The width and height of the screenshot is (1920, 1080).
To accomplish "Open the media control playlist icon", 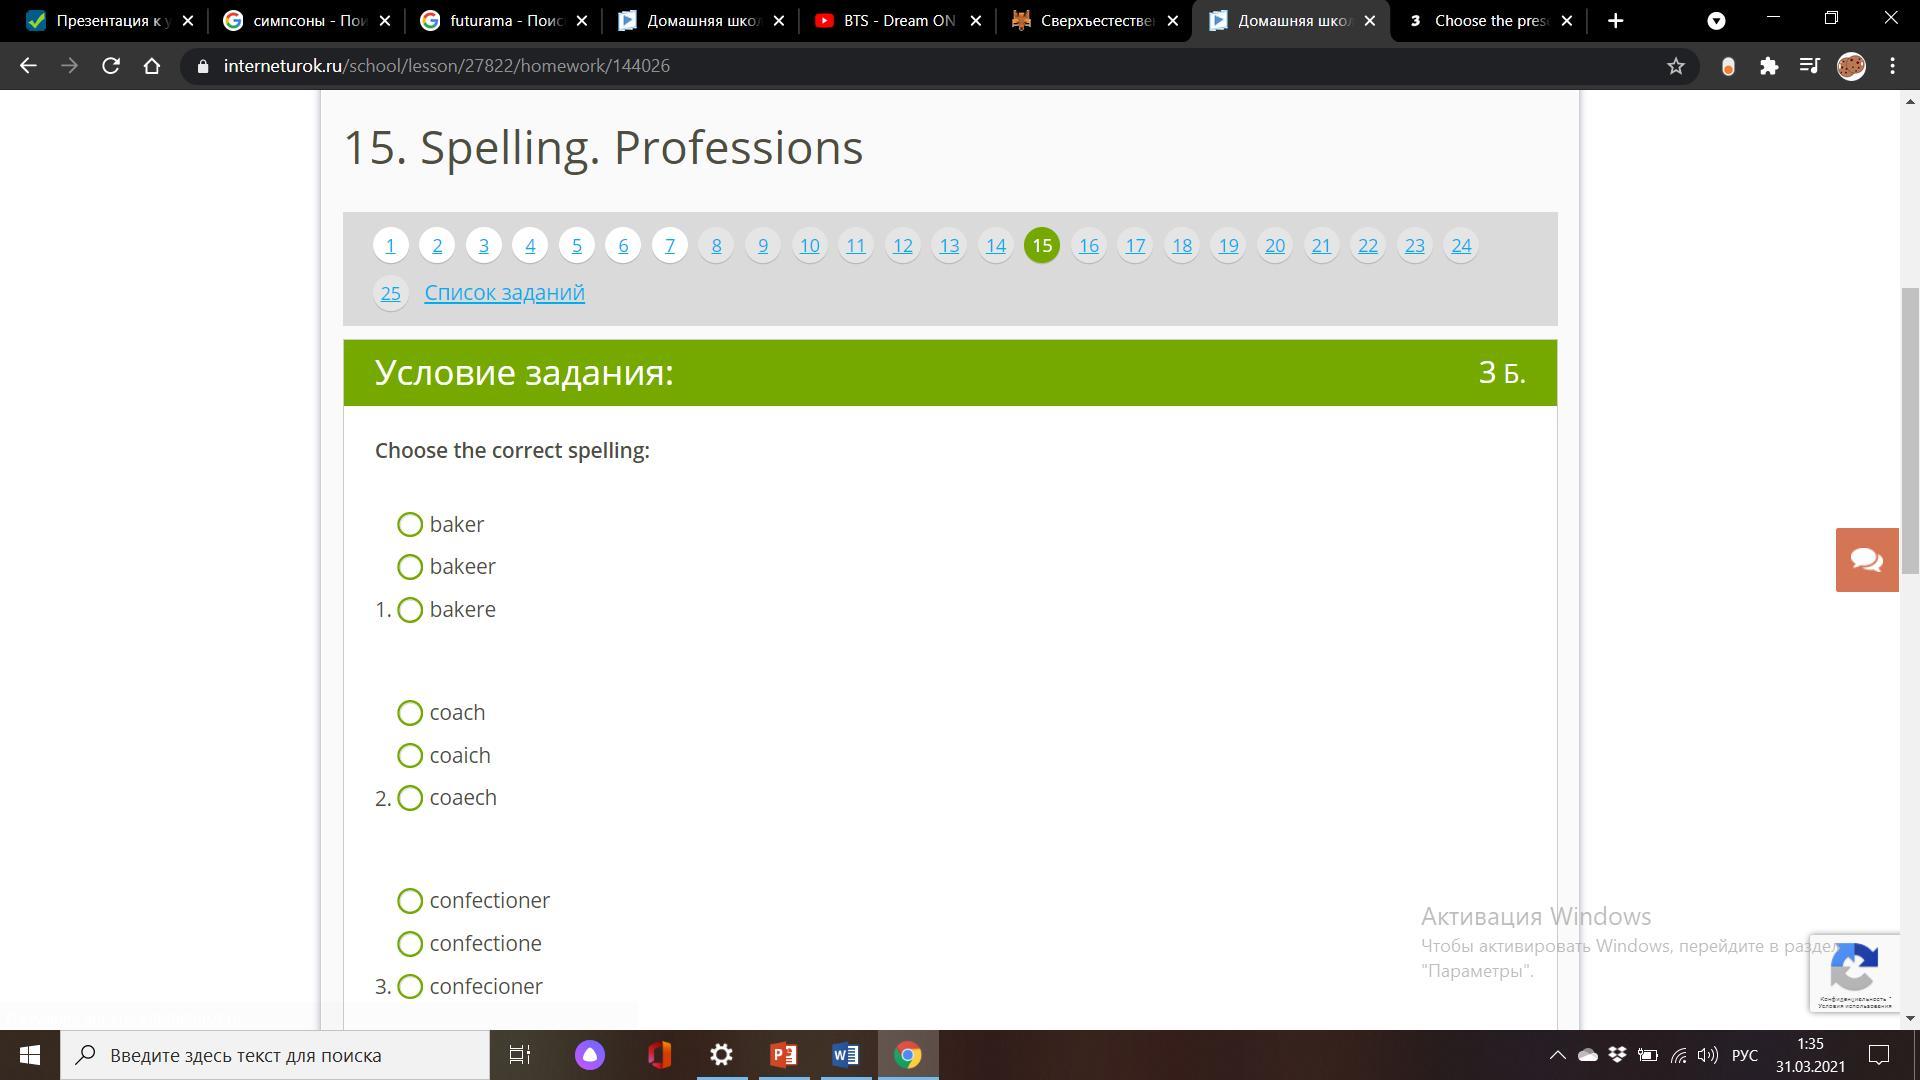I will pyautogui.click(x=1810, y=66).
